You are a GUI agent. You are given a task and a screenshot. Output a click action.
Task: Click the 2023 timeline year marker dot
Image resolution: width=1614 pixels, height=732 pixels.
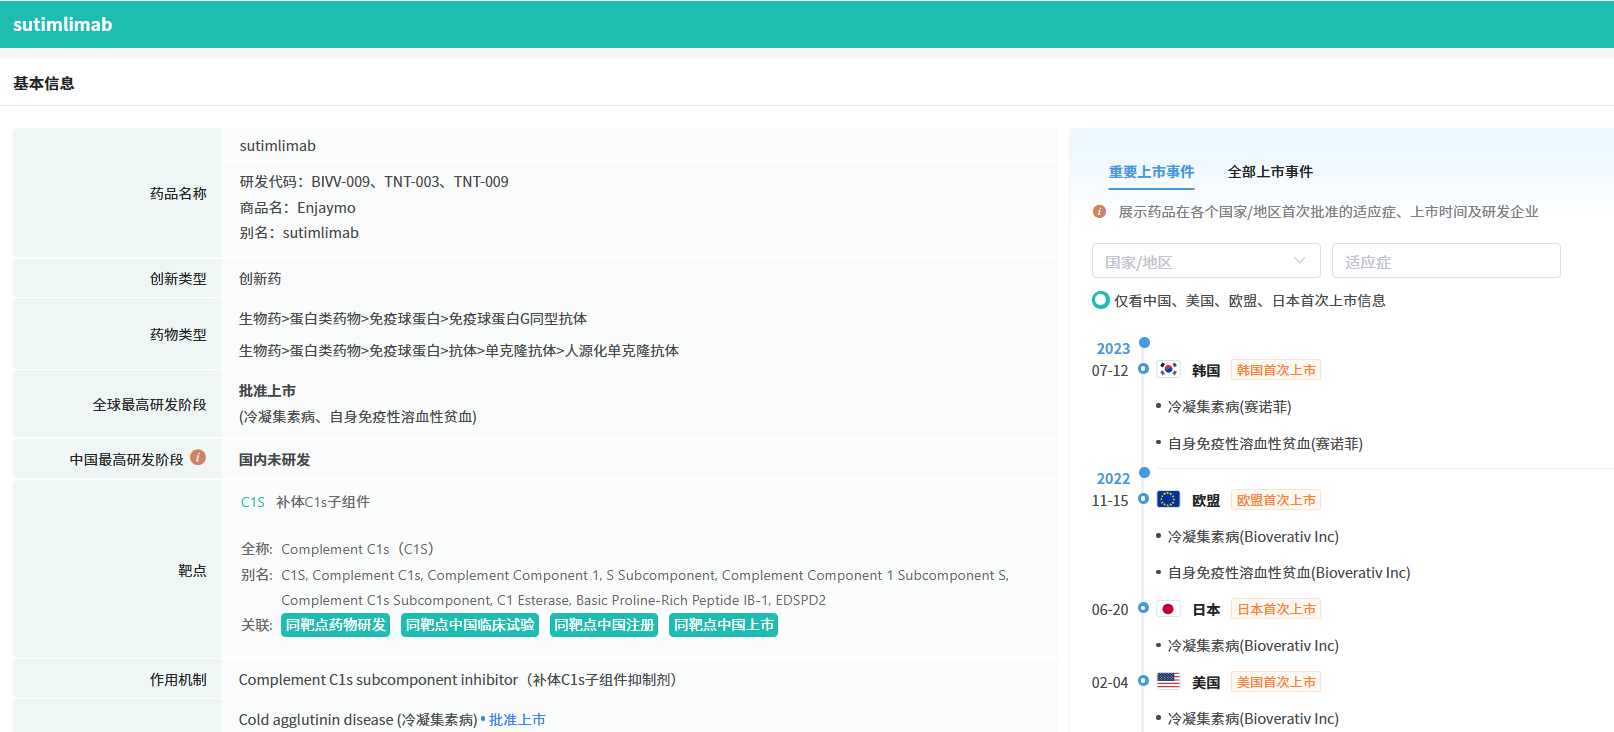click(1144, 343)
